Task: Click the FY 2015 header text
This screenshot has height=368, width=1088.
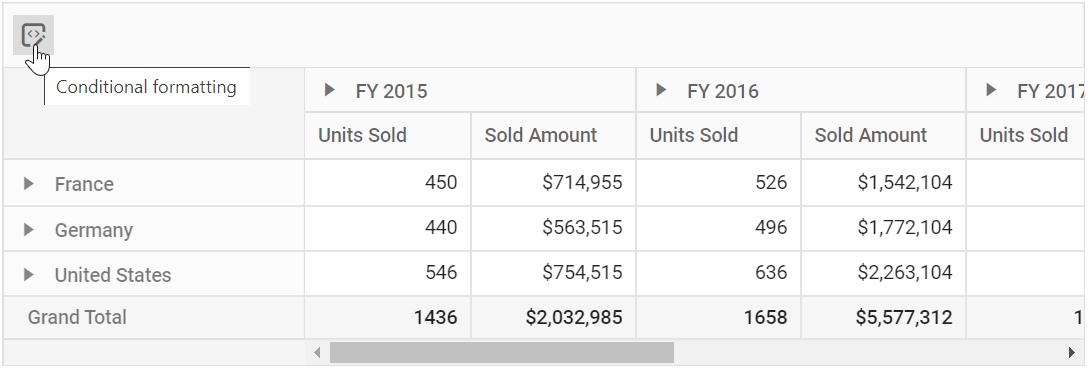Action: click(x=391, y=91)
